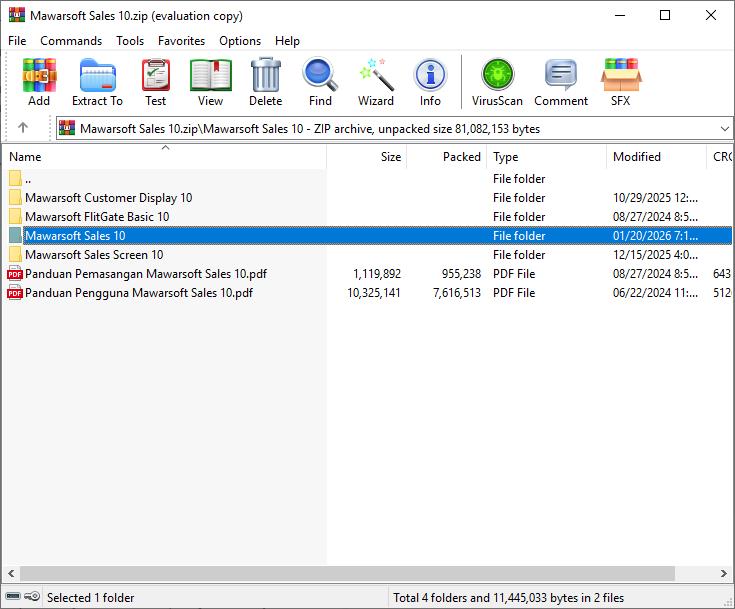The height and width of the screenshot is (609, 735).
Task: Open the View toolbar icon
Action: point(210,81)
